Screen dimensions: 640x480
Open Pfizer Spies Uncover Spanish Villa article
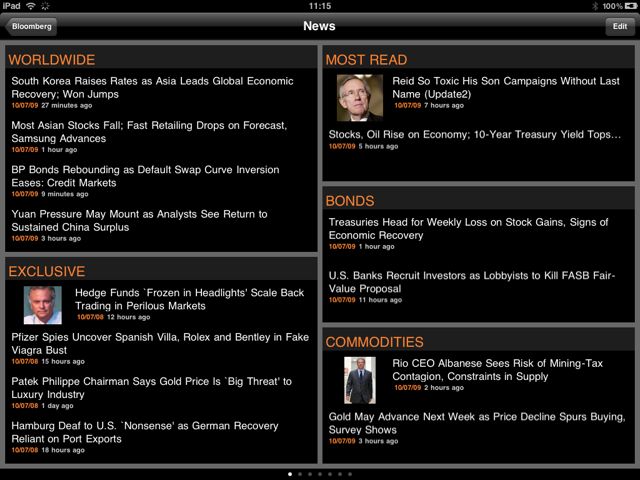160,343
